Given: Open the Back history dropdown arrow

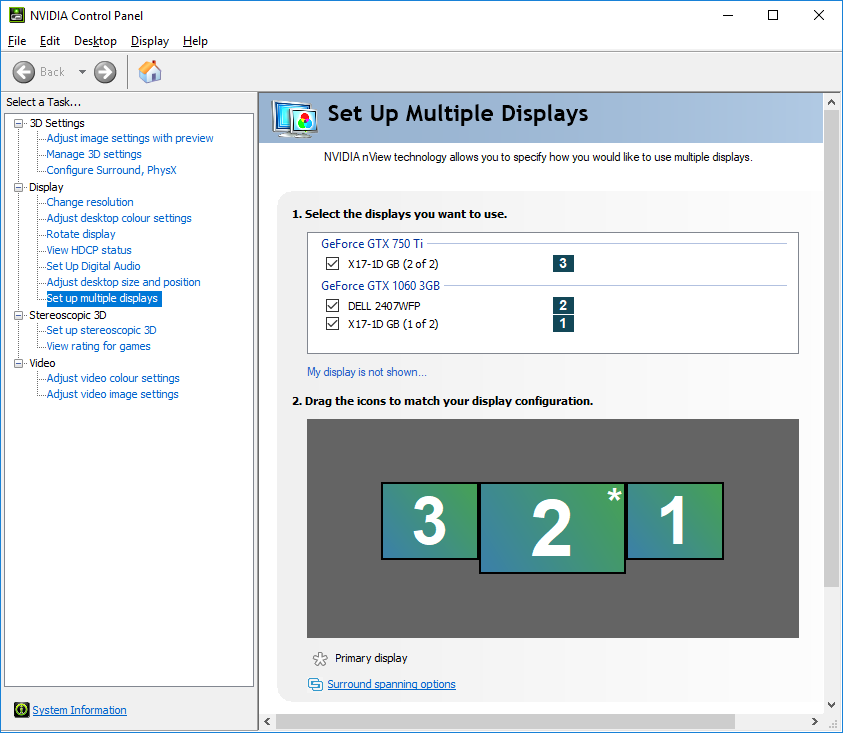Looking at the screenshot, I should pos(82,72).
